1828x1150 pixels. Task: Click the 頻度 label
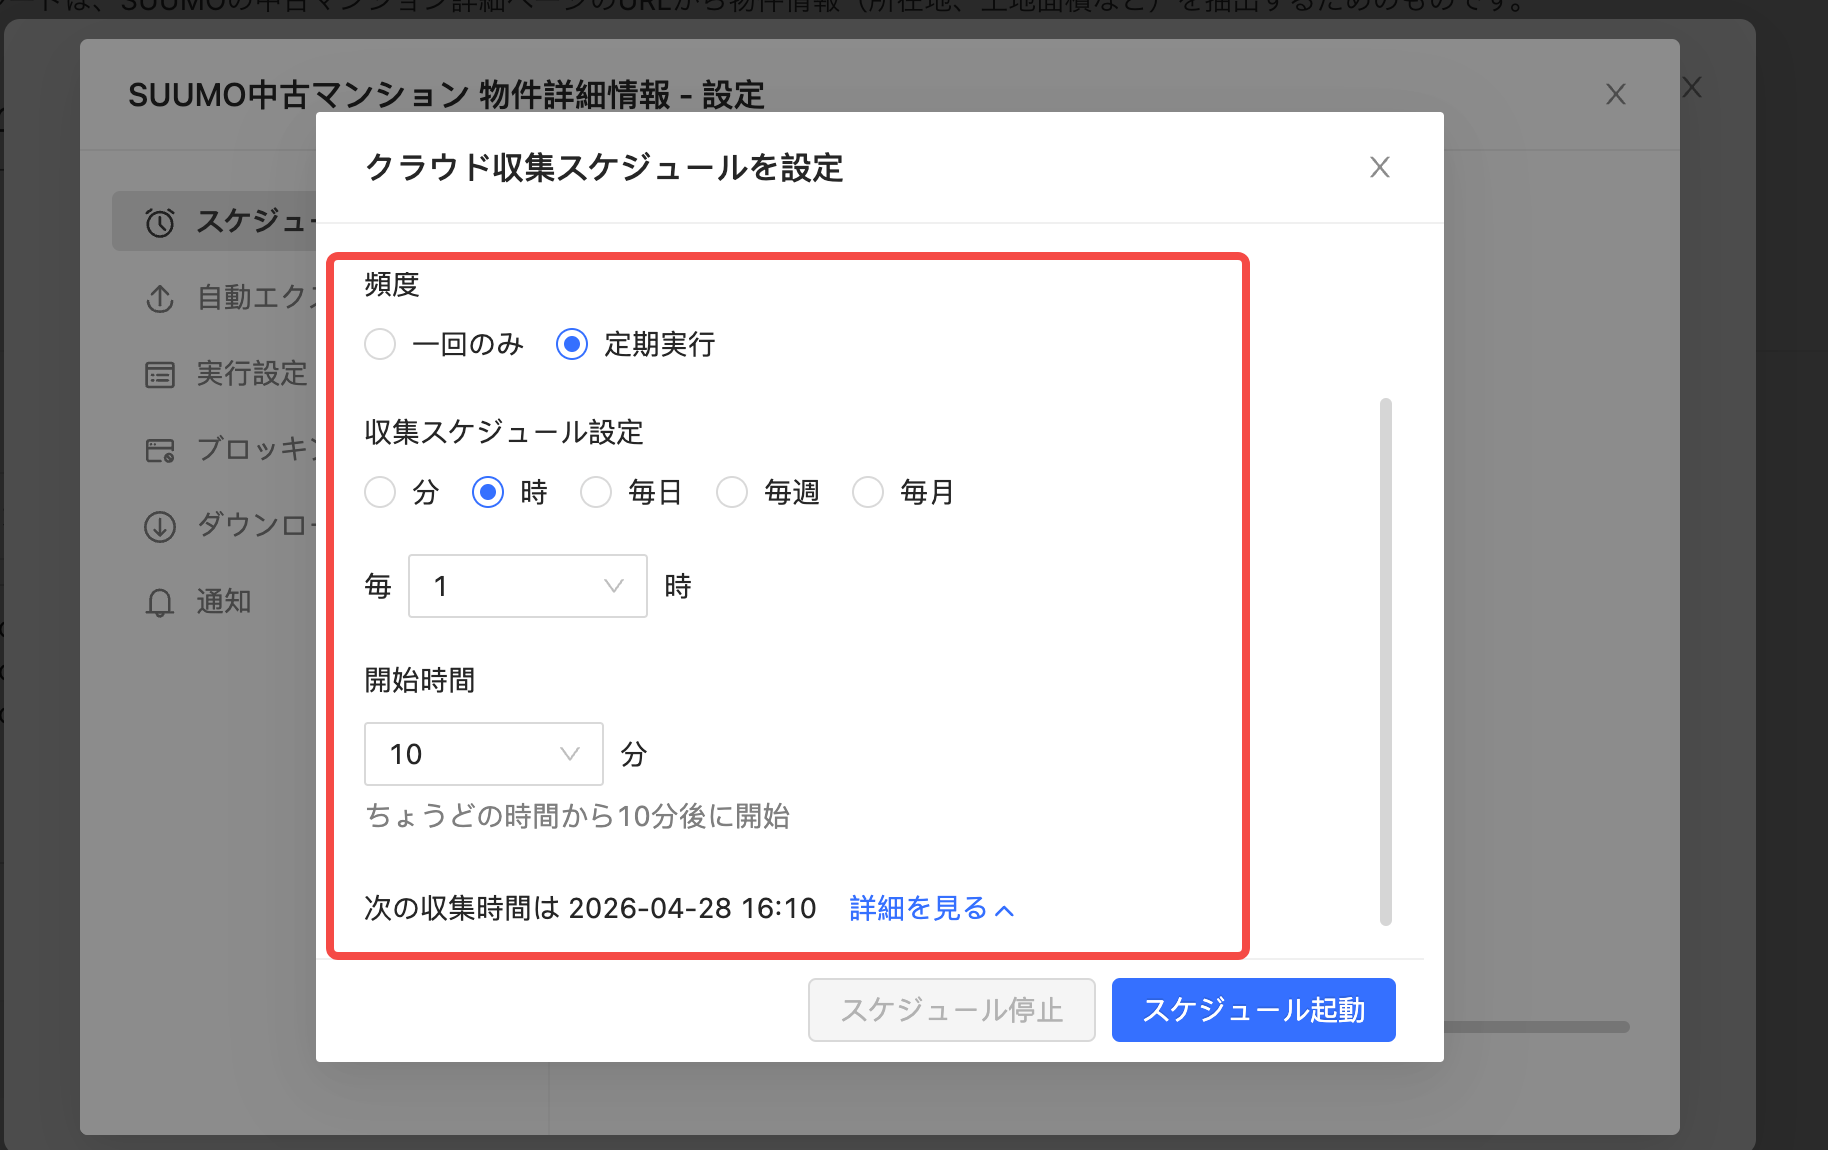click(392, 285)
